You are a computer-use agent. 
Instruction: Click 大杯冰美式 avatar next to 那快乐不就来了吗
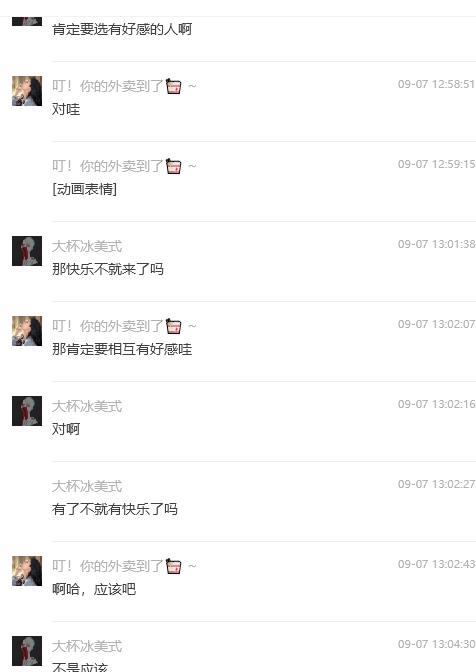[27, 251]
